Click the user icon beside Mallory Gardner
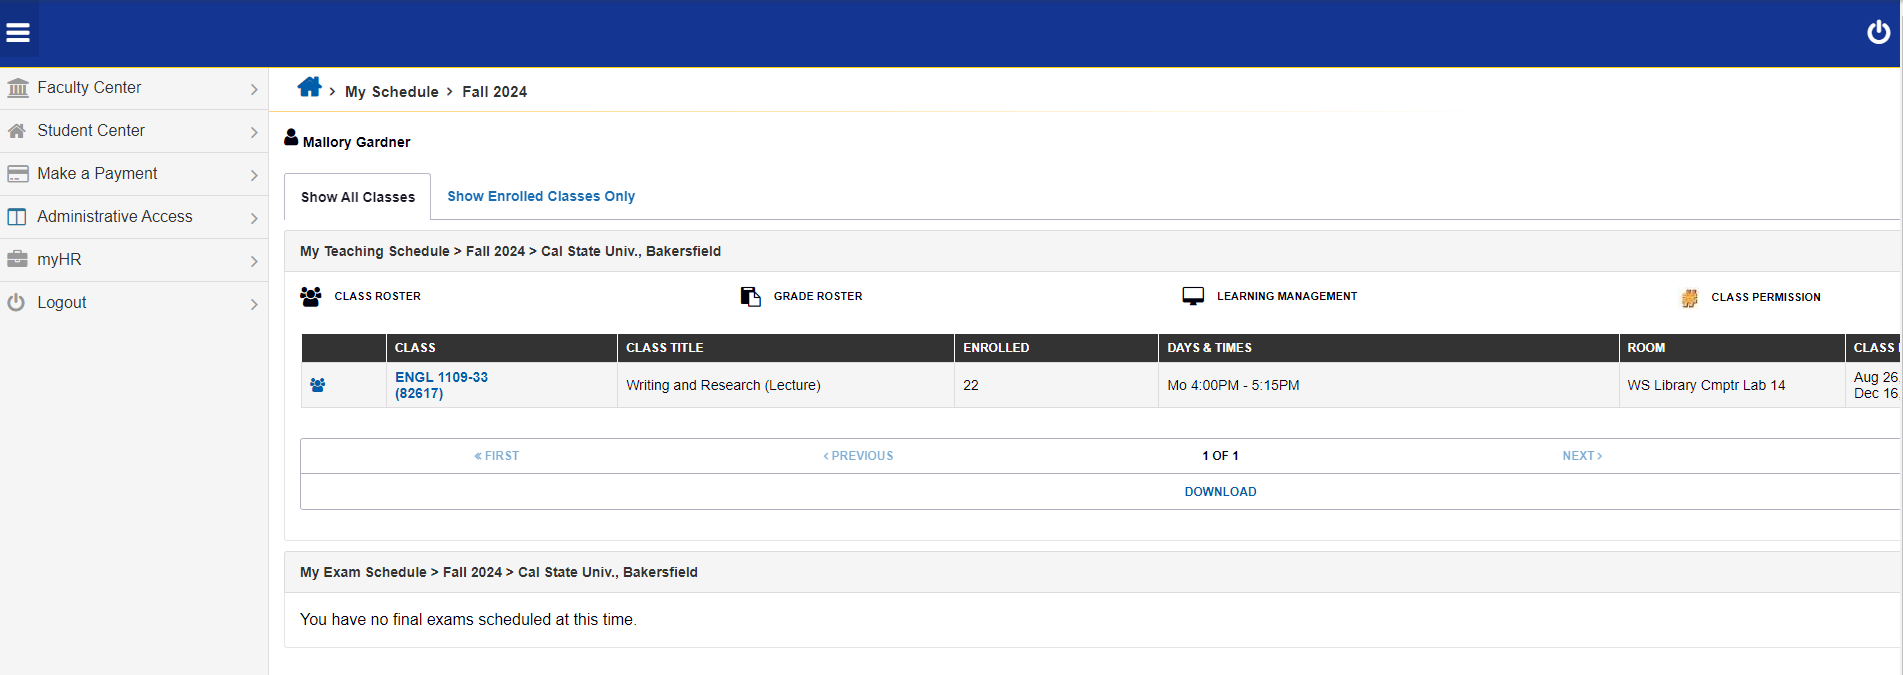Screen dimensions: 1903x675 291,137
